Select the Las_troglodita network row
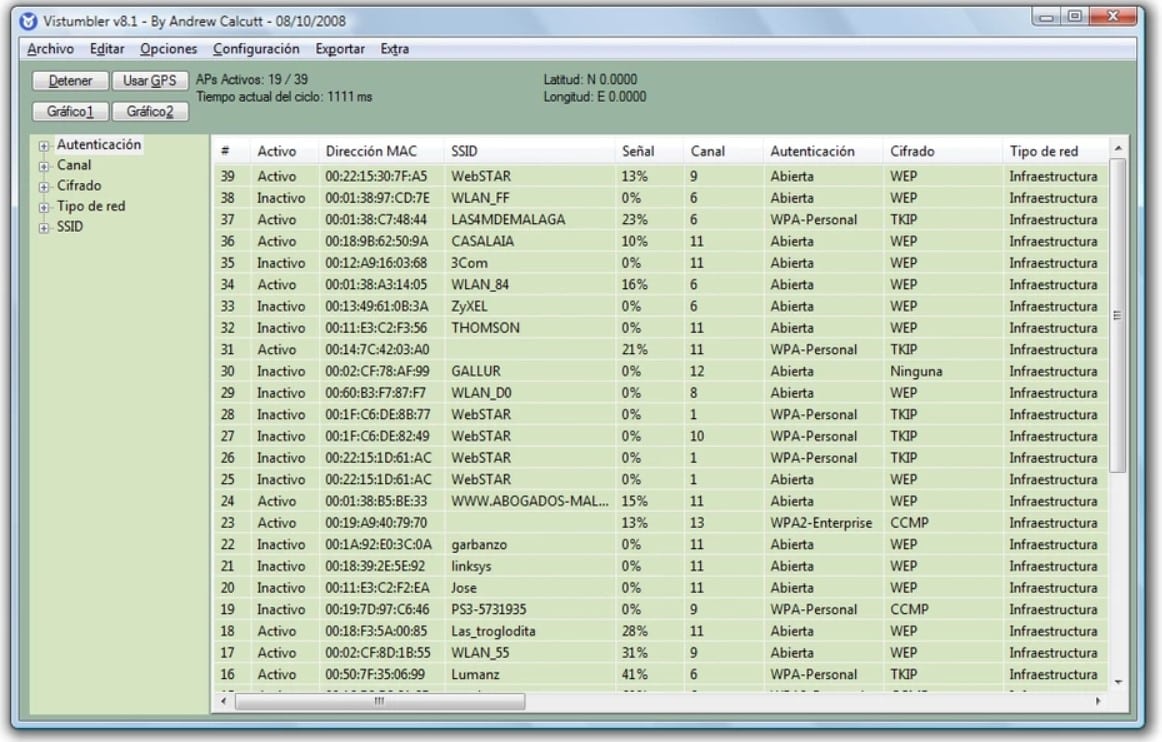 coord(661,631)
